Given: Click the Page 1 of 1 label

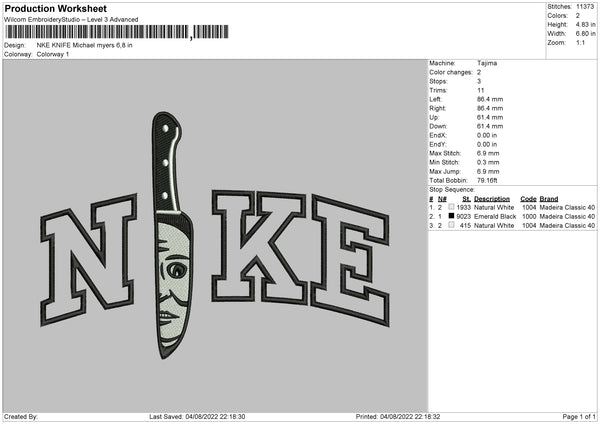Looking at the screenshot, I should pos(579,417).
